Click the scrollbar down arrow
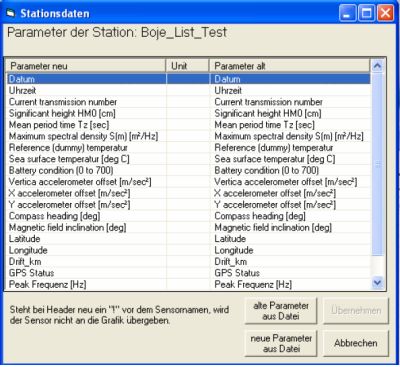 click(x=377, y=283)
